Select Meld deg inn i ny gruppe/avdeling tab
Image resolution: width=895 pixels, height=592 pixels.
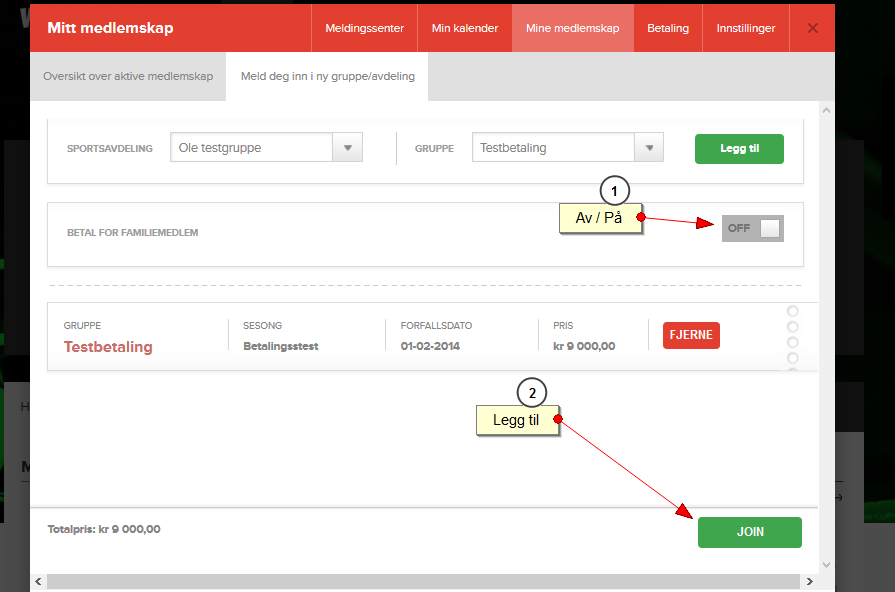click(327, 76)
